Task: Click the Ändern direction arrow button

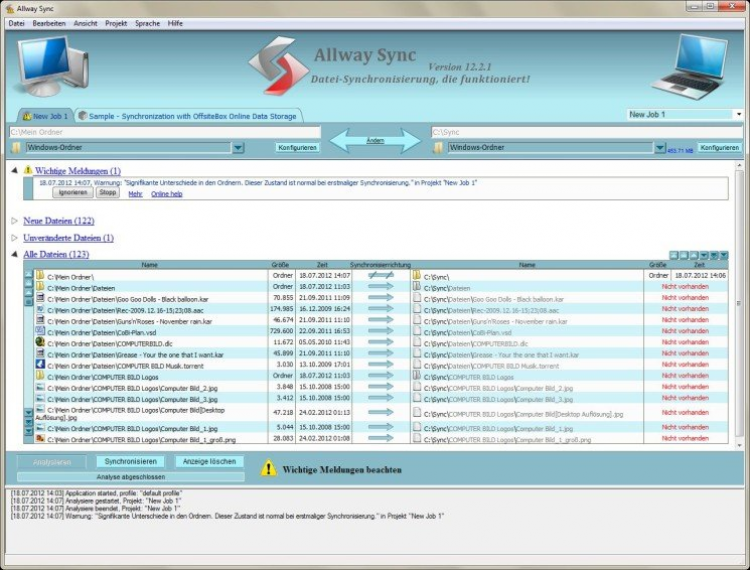Action: point(375,141)
